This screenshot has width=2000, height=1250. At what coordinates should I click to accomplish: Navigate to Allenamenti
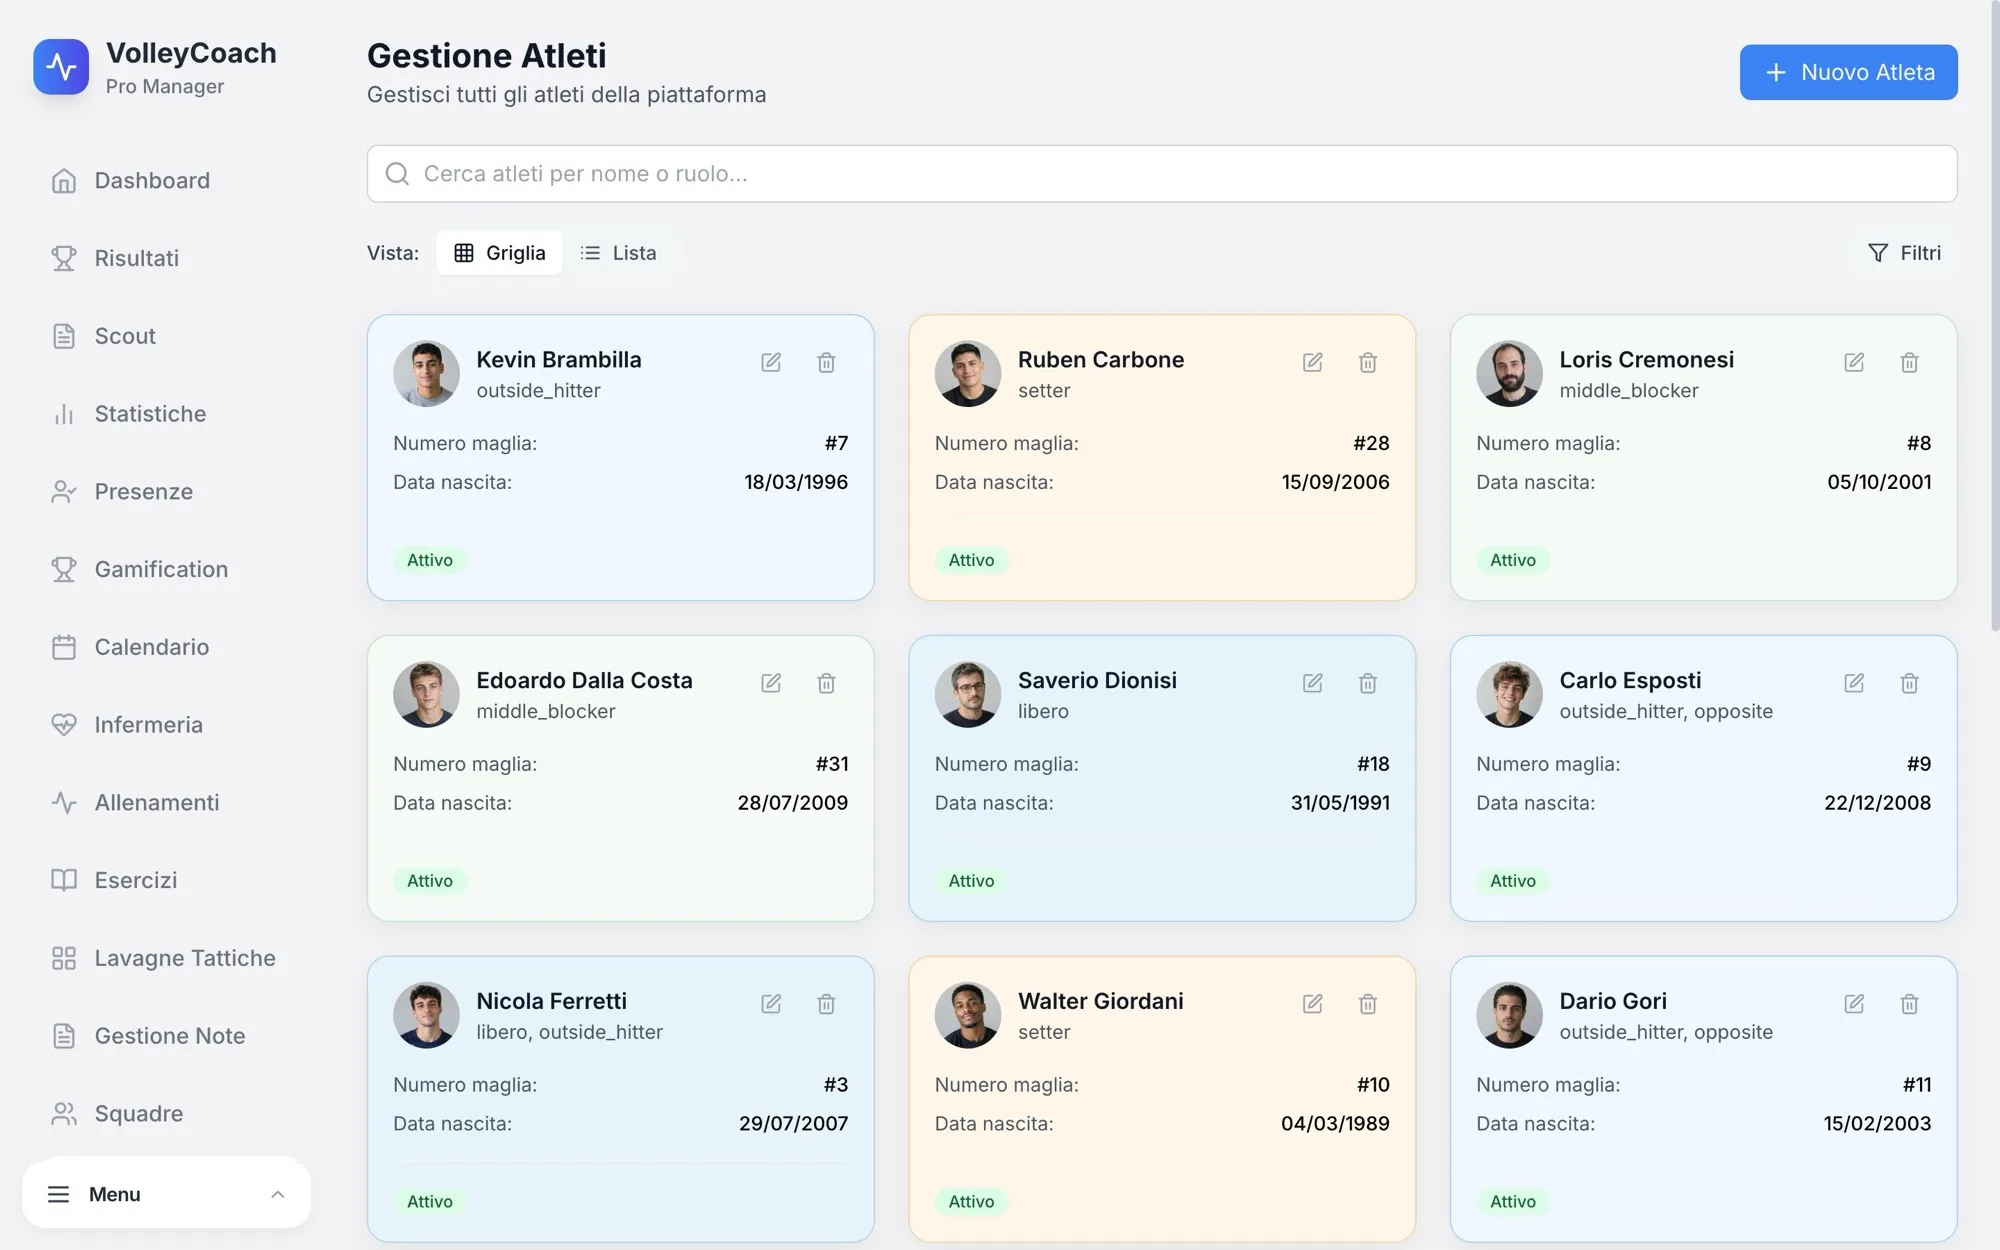click(166, 803)
